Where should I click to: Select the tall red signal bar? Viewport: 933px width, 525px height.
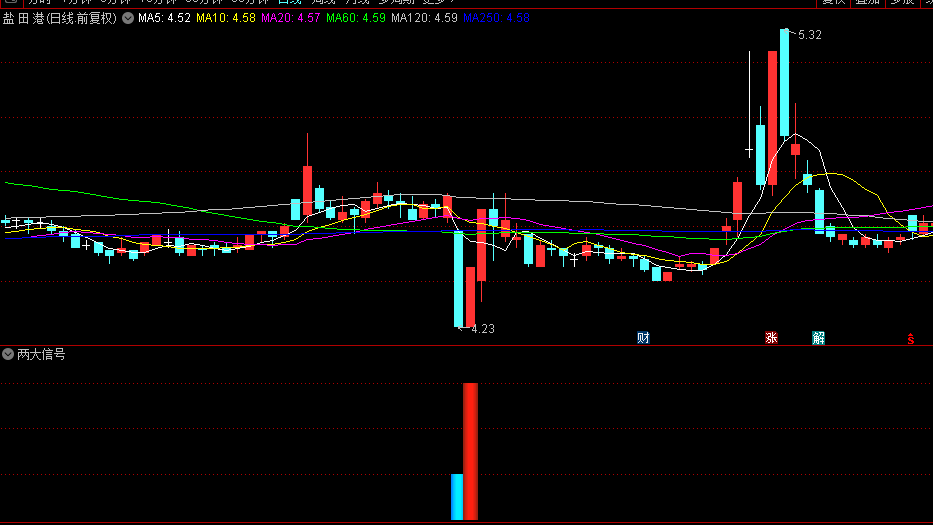(x=470, y=451)
